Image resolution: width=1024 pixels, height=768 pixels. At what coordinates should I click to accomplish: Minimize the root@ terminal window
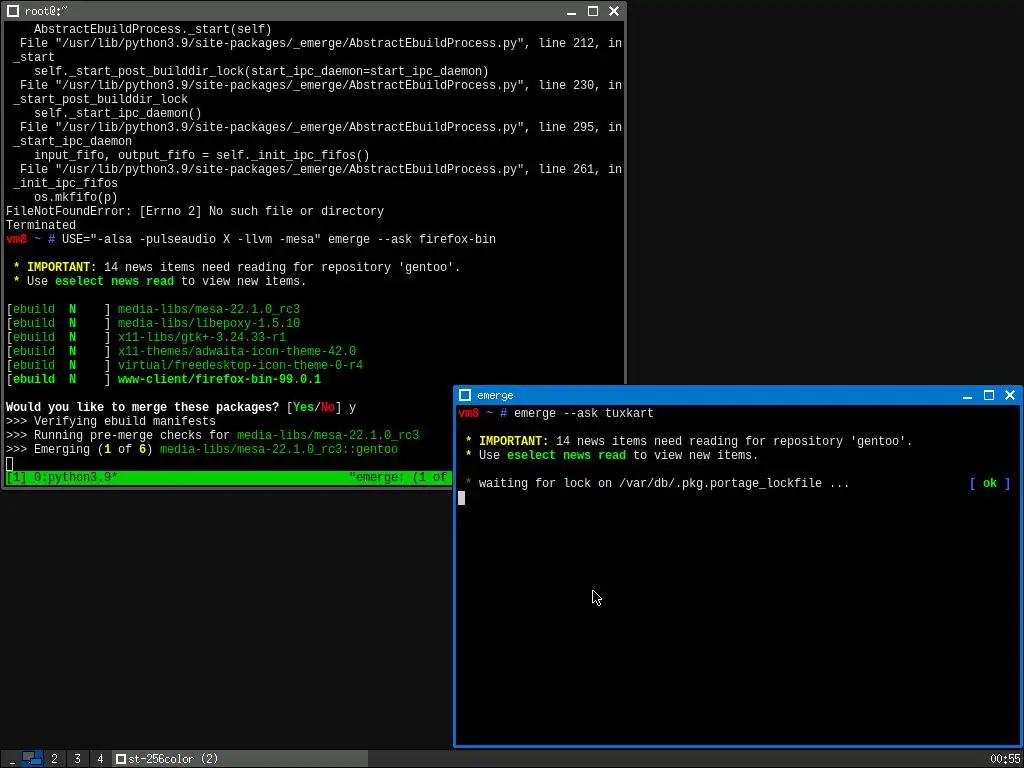click(571, 11)
